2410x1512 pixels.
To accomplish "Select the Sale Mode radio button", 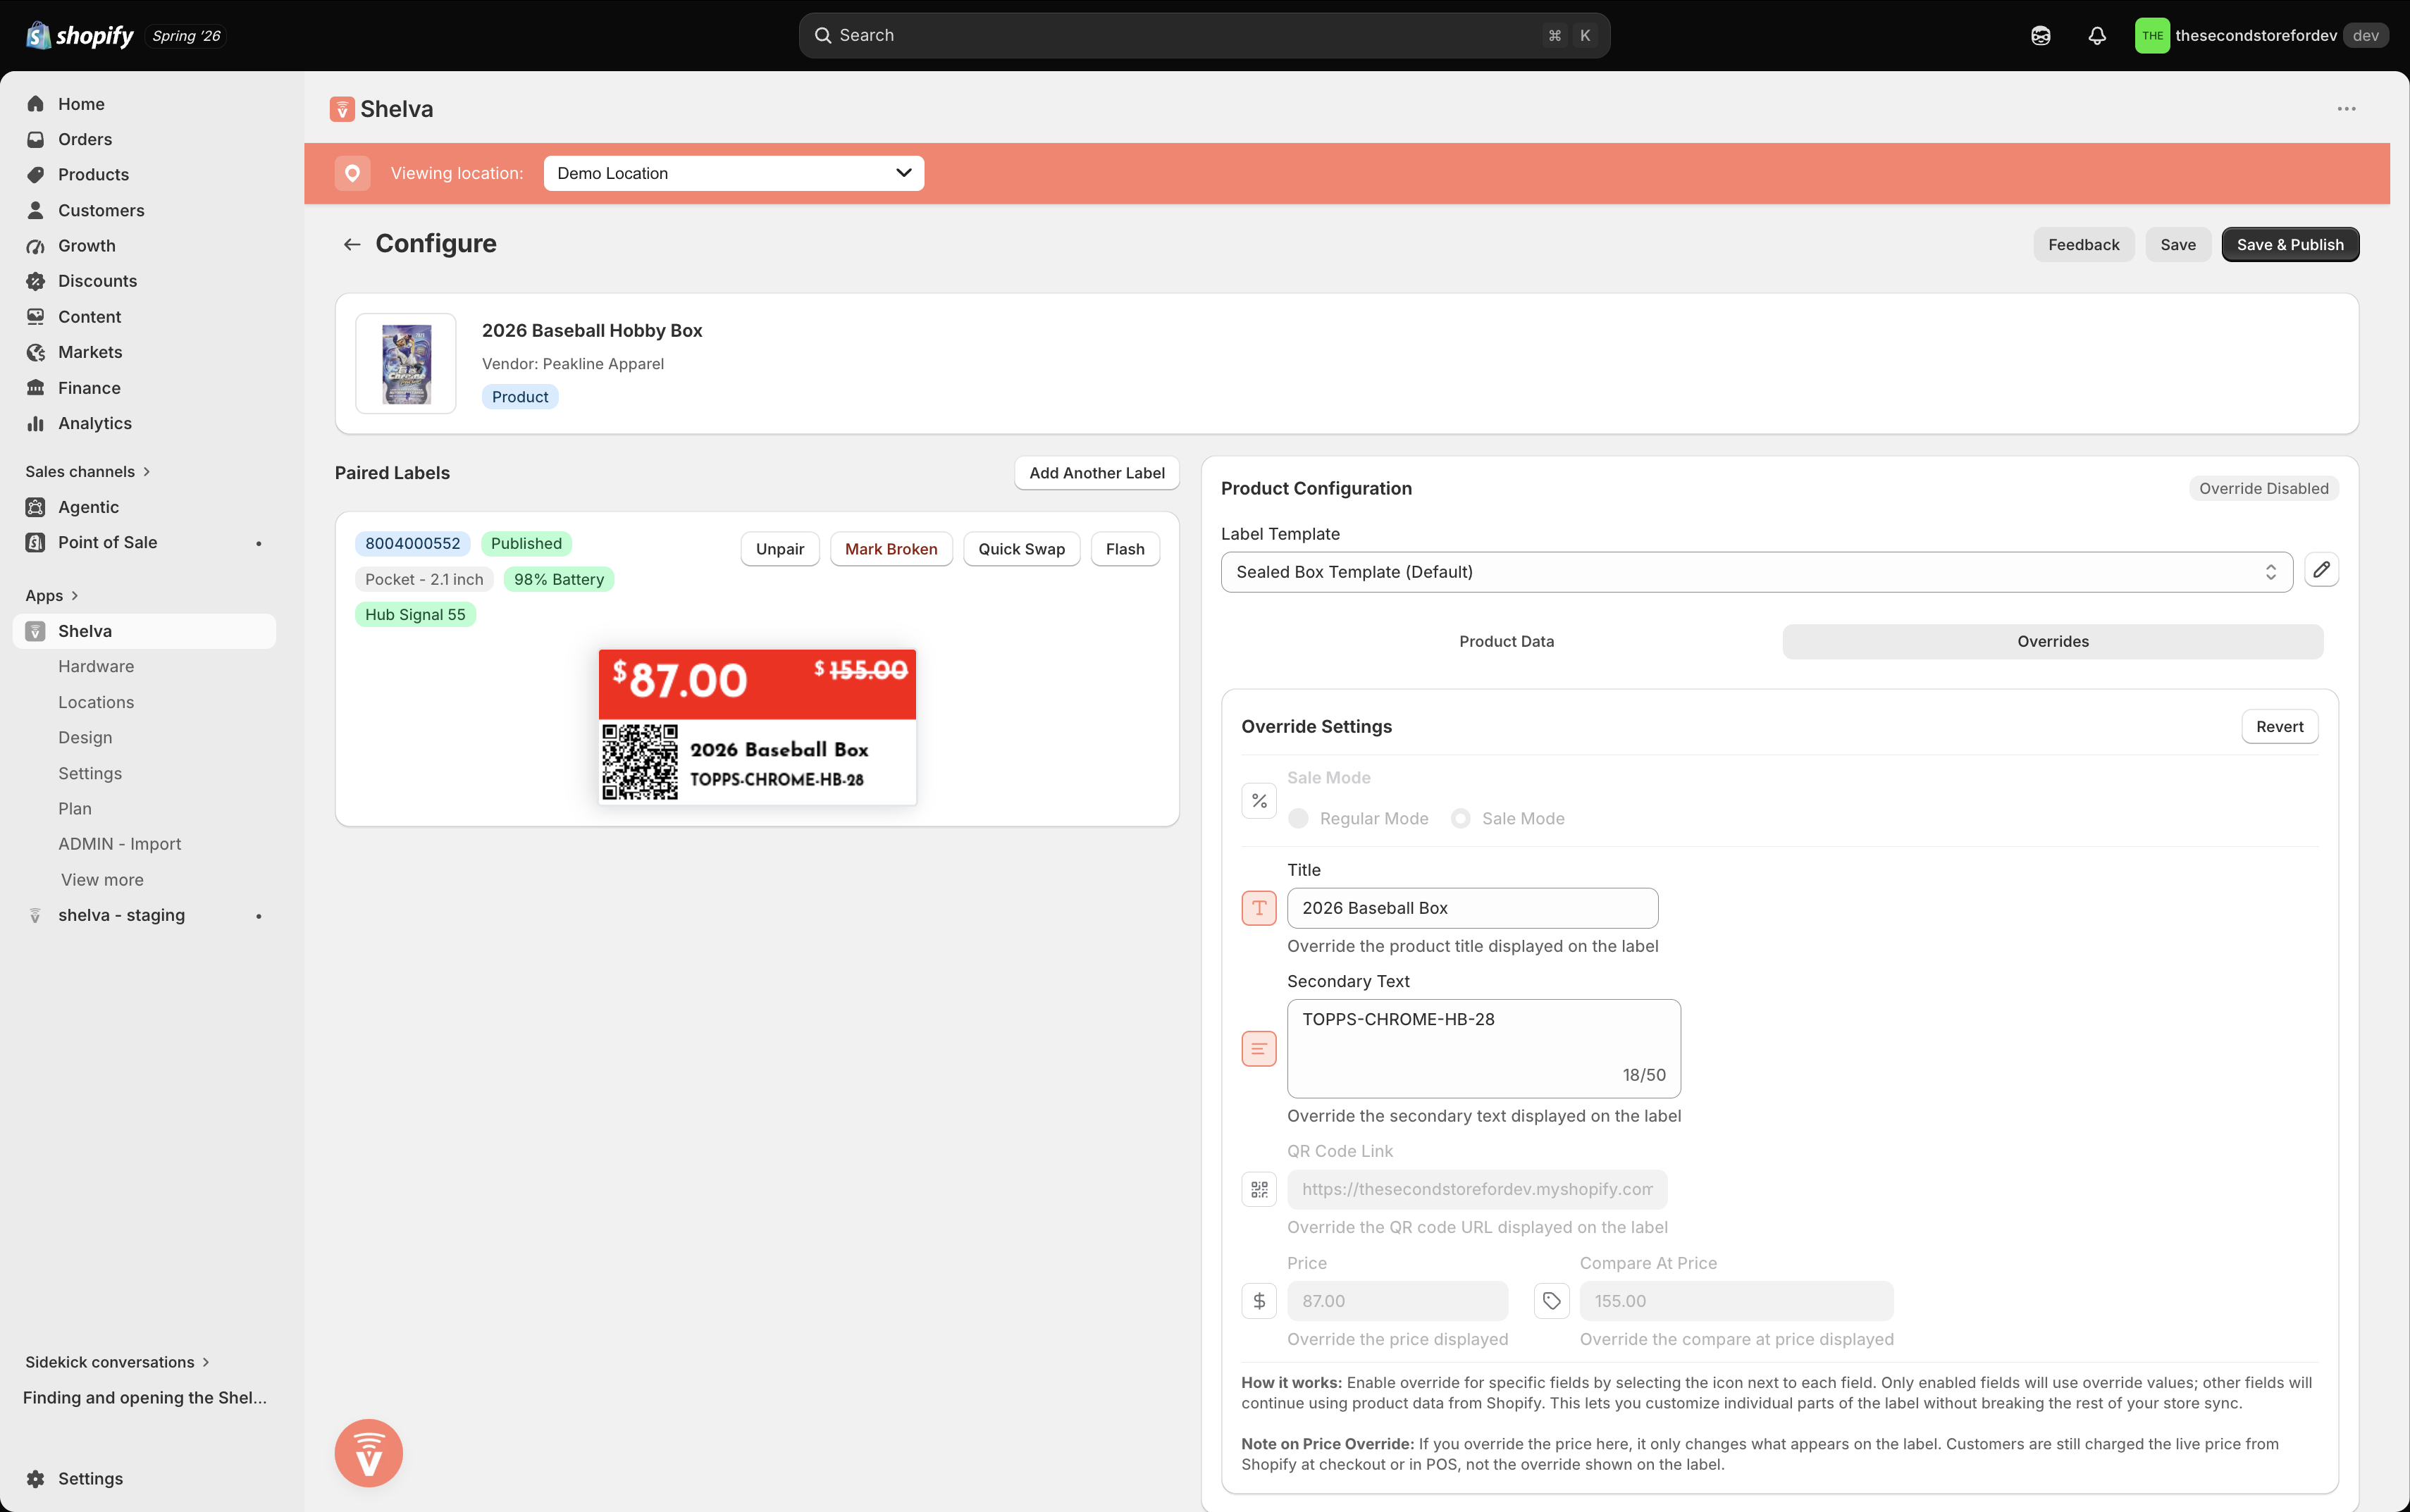I will (x=1460, y=818).
